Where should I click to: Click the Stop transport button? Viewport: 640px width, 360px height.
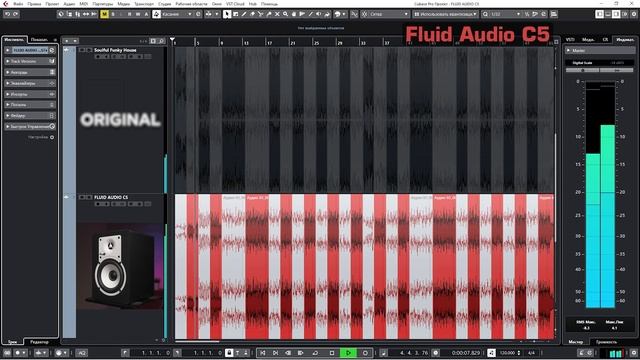332,353
